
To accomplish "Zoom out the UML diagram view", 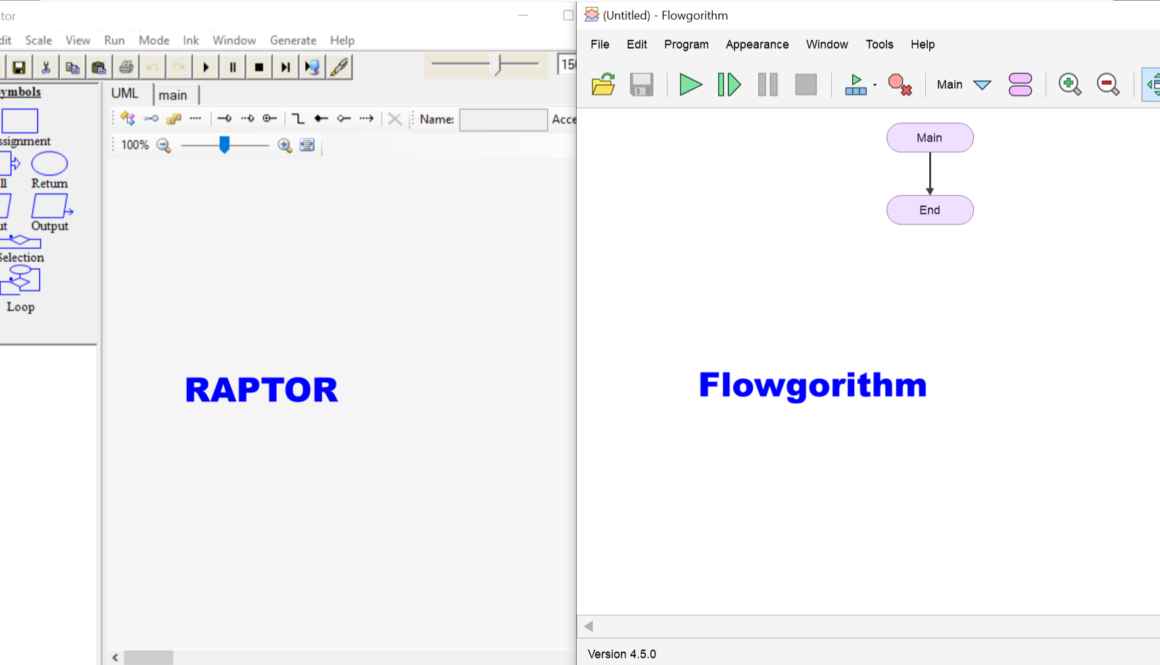I will [x=163, y=146].
